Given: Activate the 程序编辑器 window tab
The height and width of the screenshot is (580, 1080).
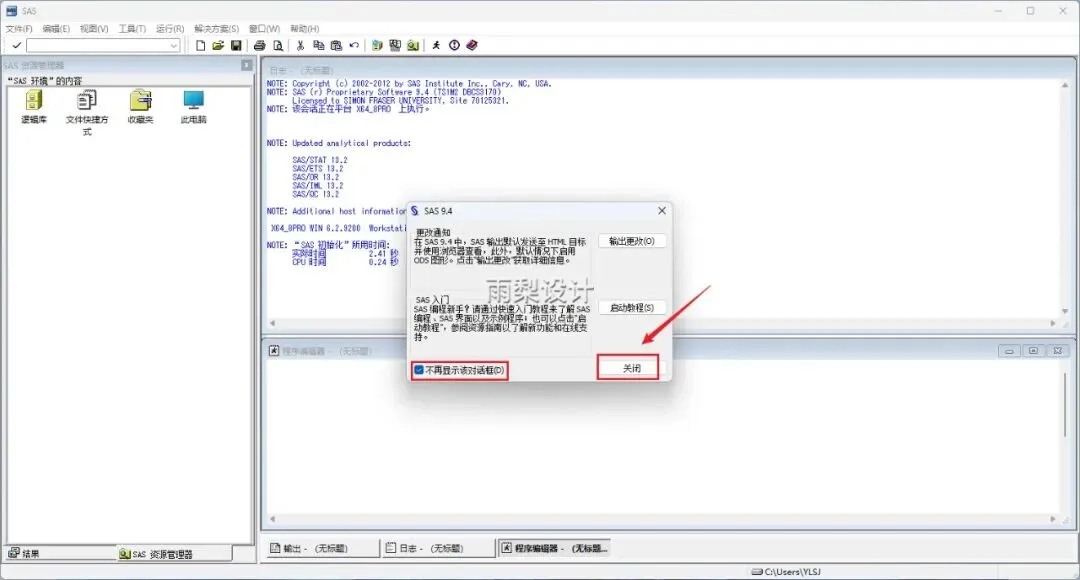Looking at the screenshot, I should (x=554, y=548).
